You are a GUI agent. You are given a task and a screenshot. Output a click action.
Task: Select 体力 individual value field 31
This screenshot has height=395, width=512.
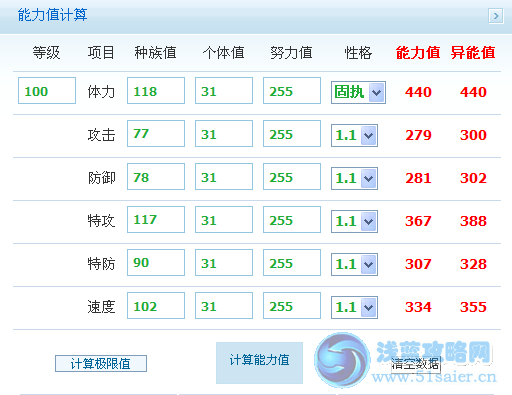[x=224, y=91]
